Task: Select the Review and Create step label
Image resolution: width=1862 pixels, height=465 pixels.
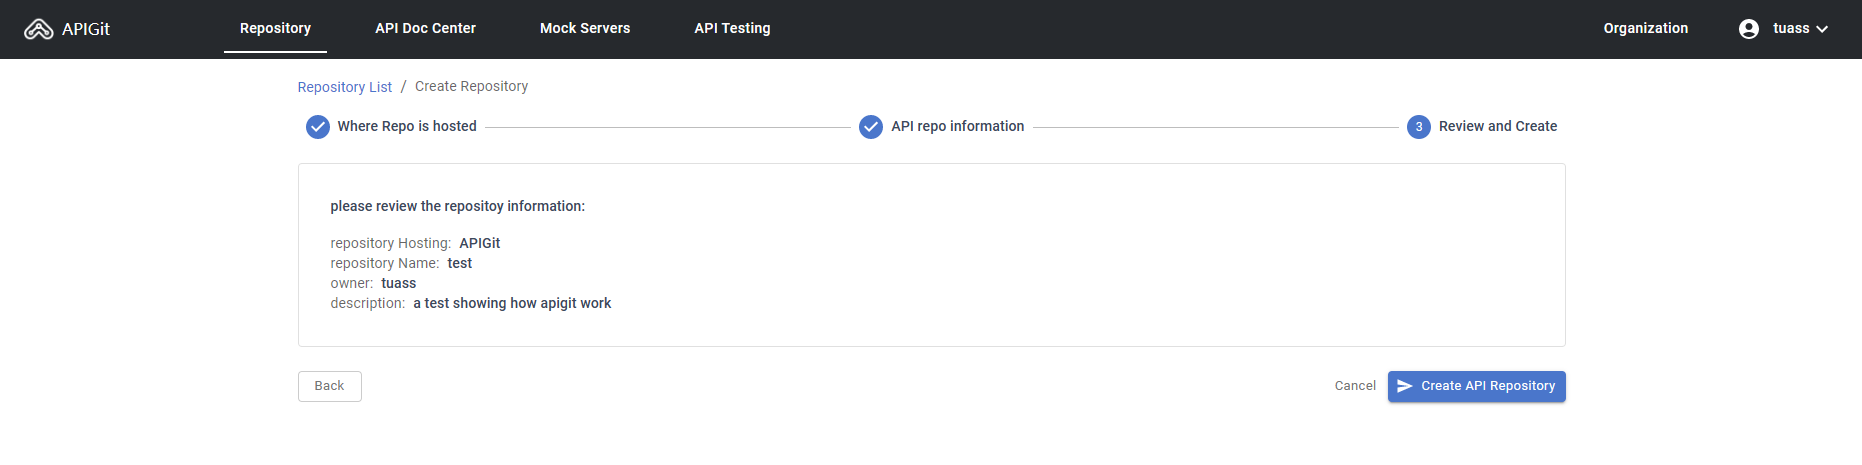Action: (x=1498, y=126)
